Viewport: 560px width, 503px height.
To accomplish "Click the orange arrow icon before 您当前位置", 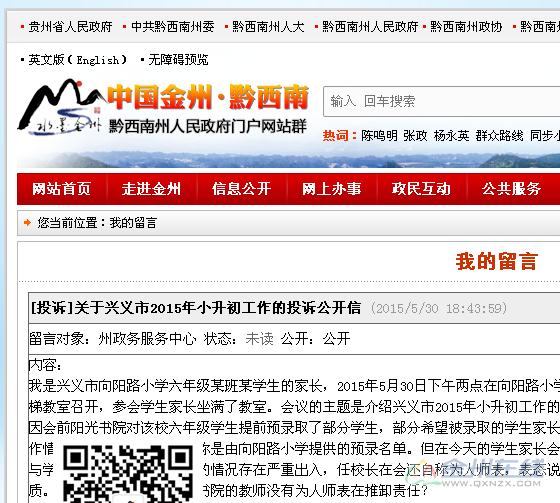I will tap(27, 223).
